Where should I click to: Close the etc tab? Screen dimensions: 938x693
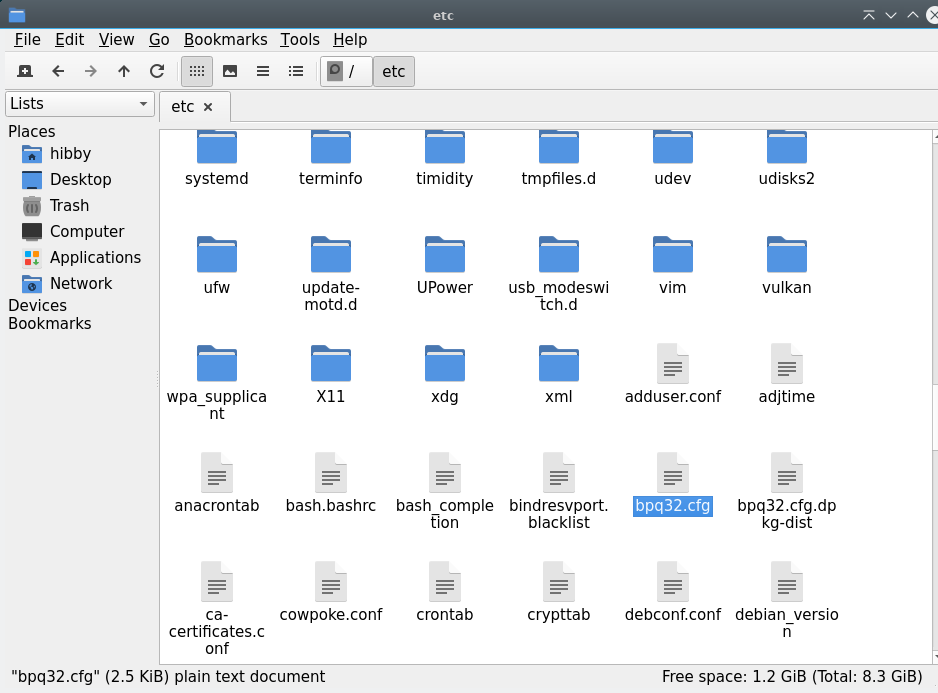coord(208,107)
